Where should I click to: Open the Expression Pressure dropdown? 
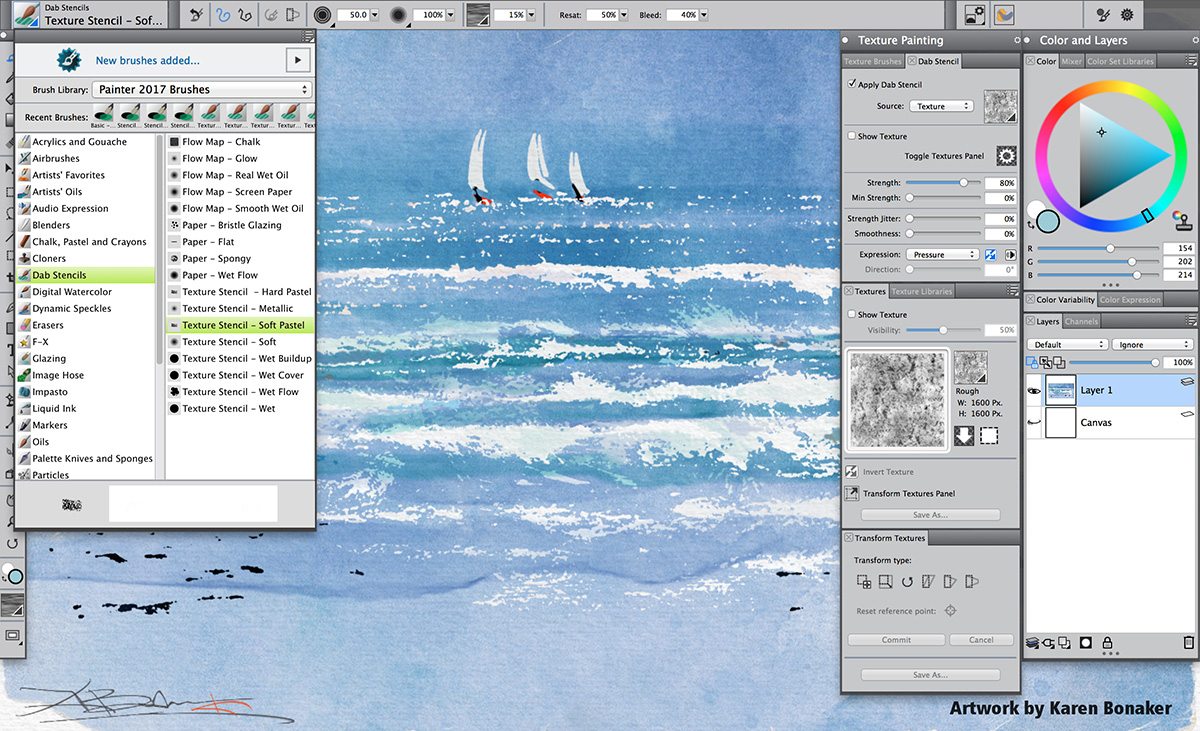point(943,255)
